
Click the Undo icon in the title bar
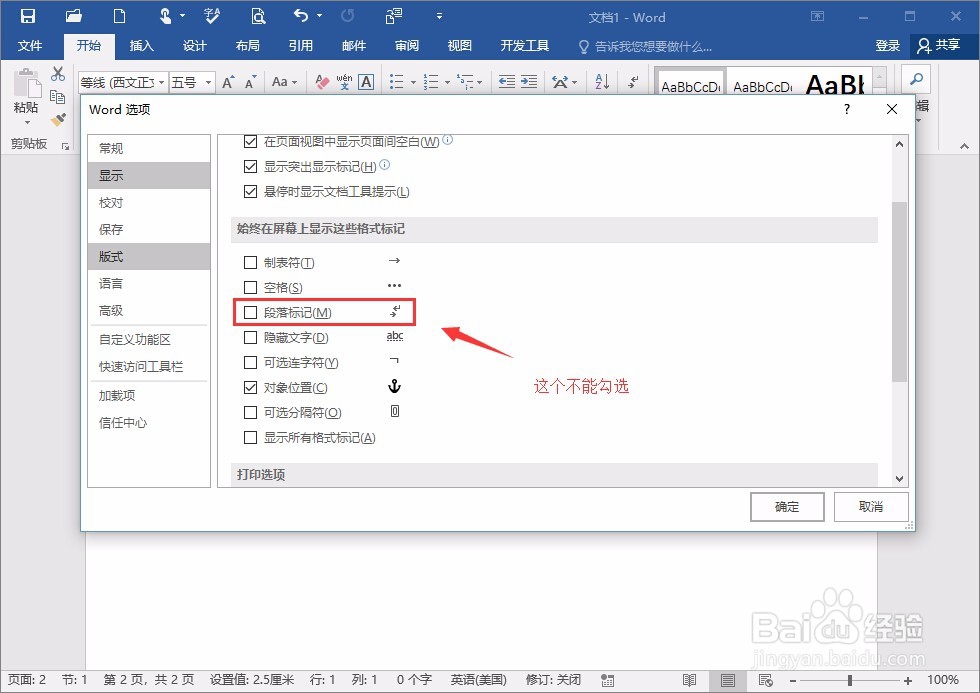[300, 17]
